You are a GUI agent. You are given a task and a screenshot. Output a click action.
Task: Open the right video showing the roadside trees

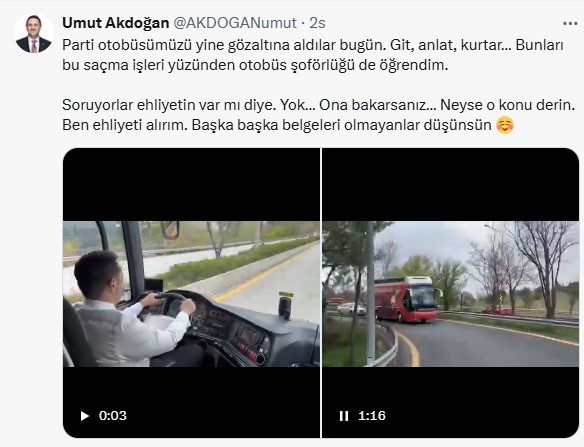tap(451, 293)
